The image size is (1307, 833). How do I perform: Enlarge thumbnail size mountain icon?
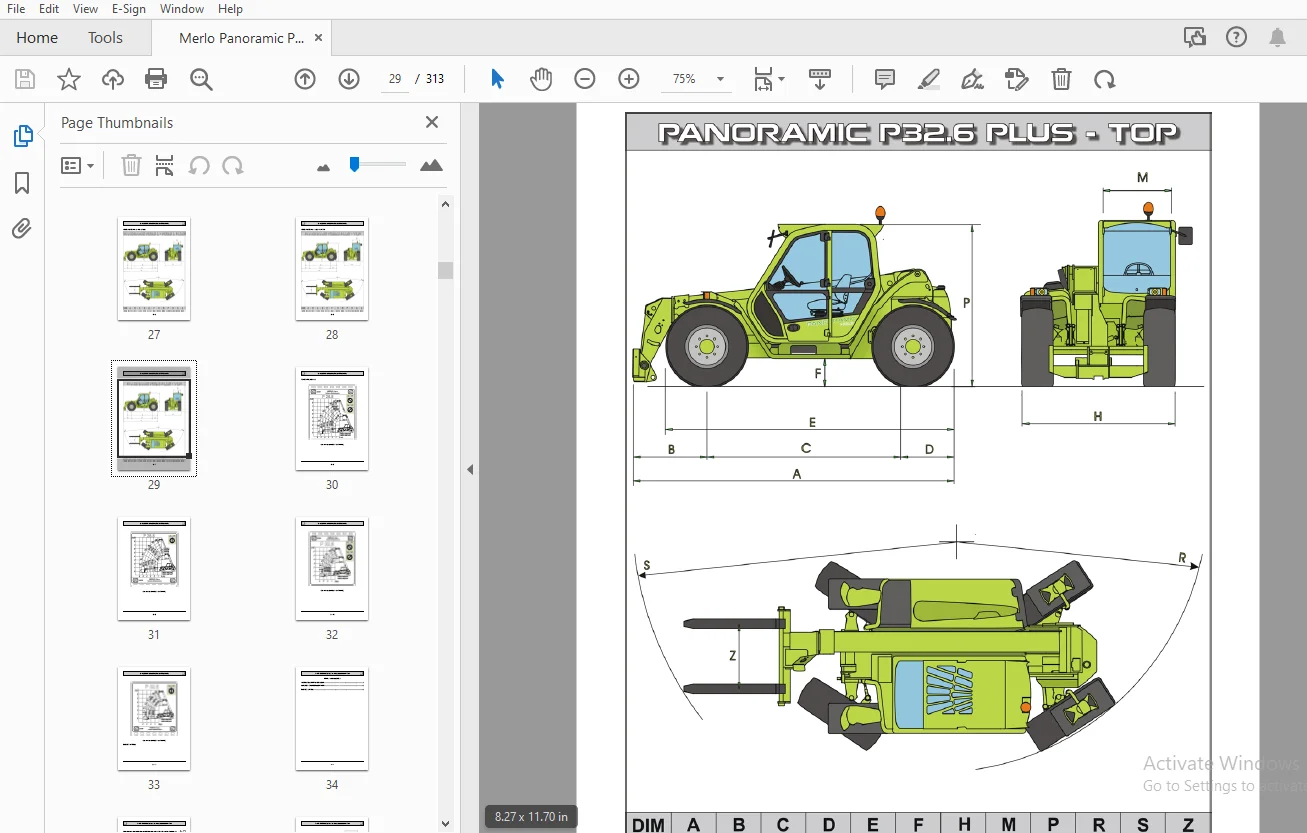click(x=431, y=165)
